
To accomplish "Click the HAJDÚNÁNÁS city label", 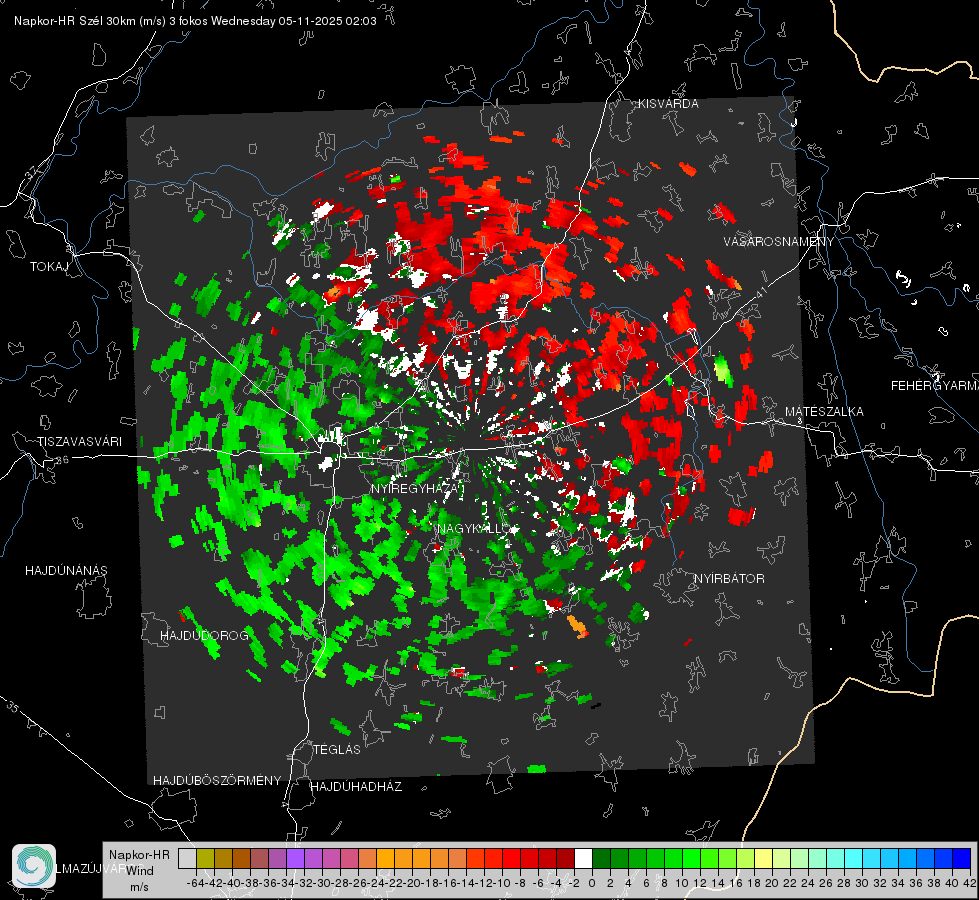I will [x=66, y=571].
